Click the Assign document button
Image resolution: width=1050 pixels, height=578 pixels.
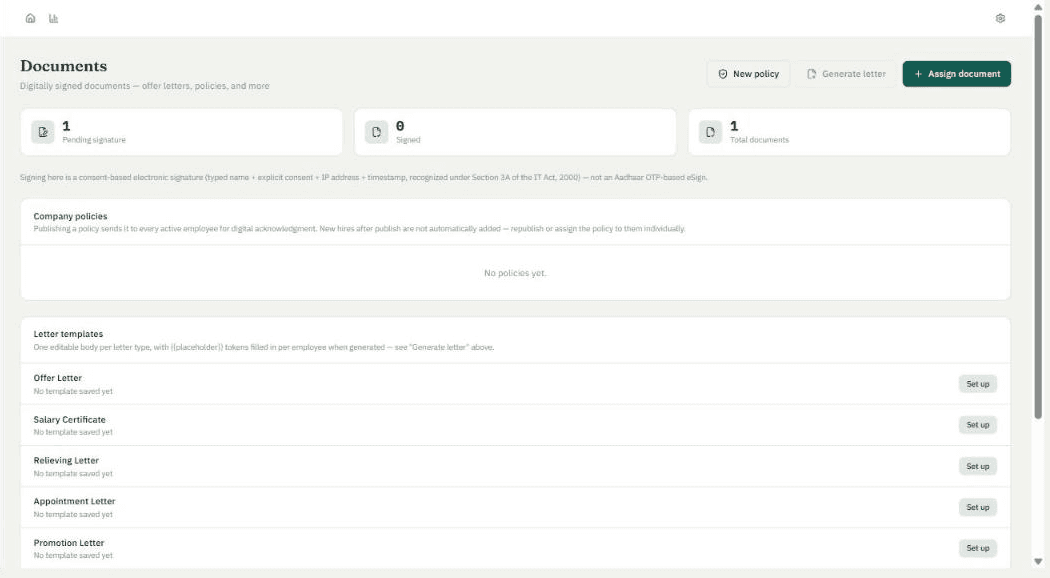[956, 74]
